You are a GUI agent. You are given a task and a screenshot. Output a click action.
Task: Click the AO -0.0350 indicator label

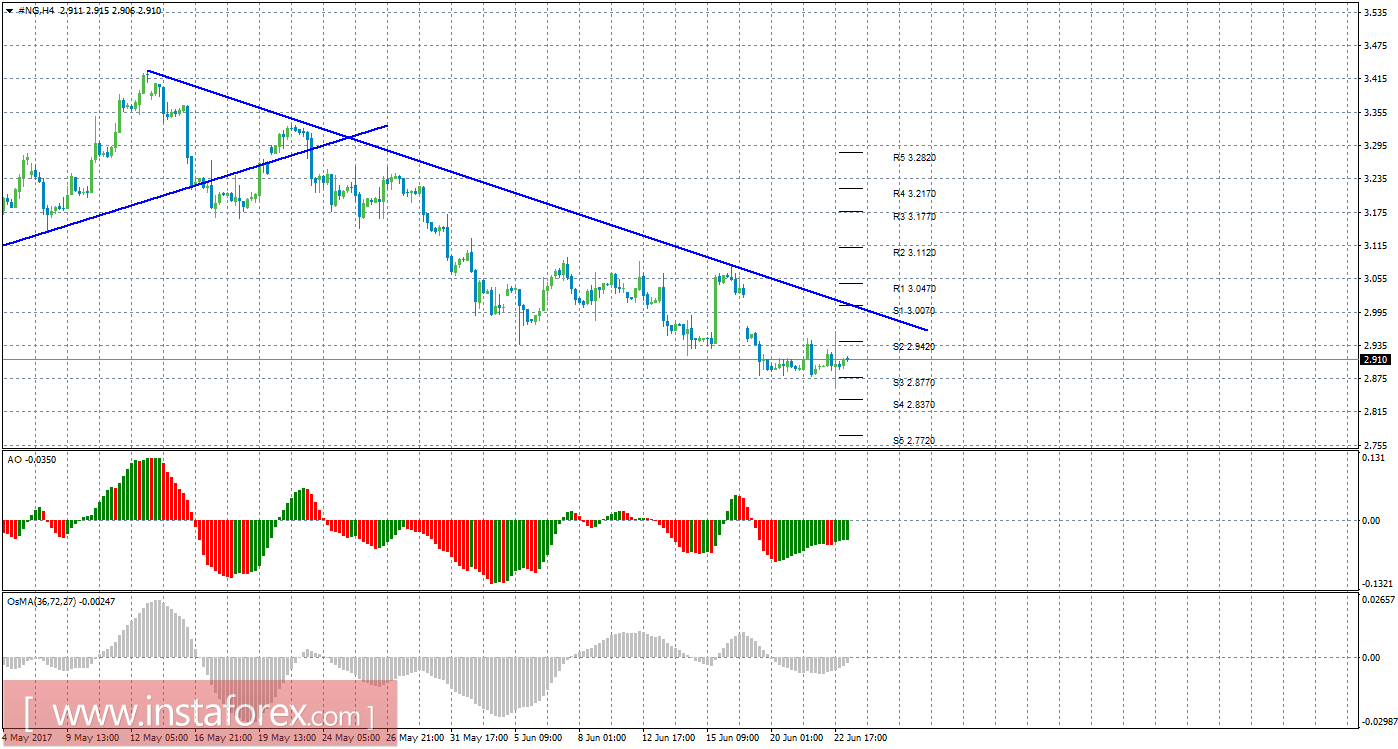(32, 458)
